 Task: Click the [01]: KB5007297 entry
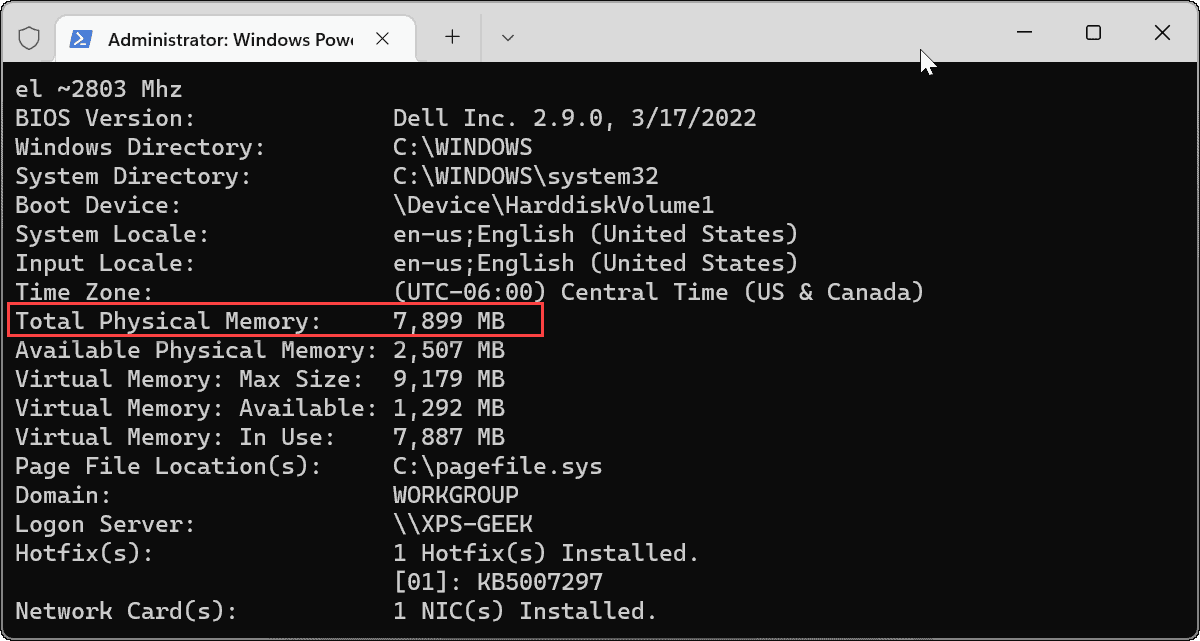click(x=498, y=582)
